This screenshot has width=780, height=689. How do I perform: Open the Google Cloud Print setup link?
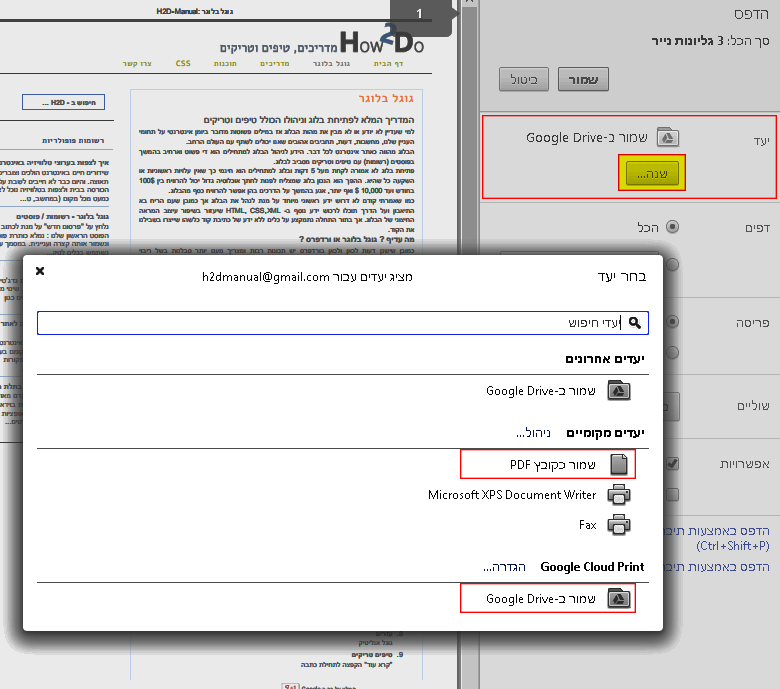click(504, 567)
